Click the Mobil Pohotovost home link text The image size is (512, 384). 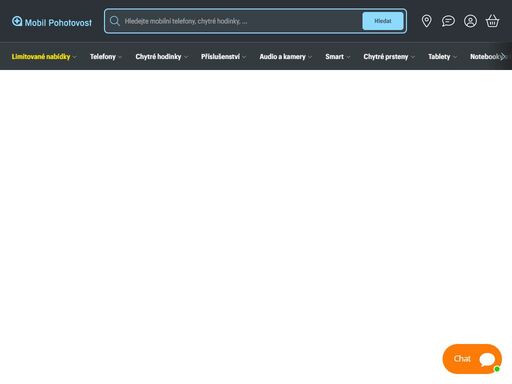coord(58,23)
